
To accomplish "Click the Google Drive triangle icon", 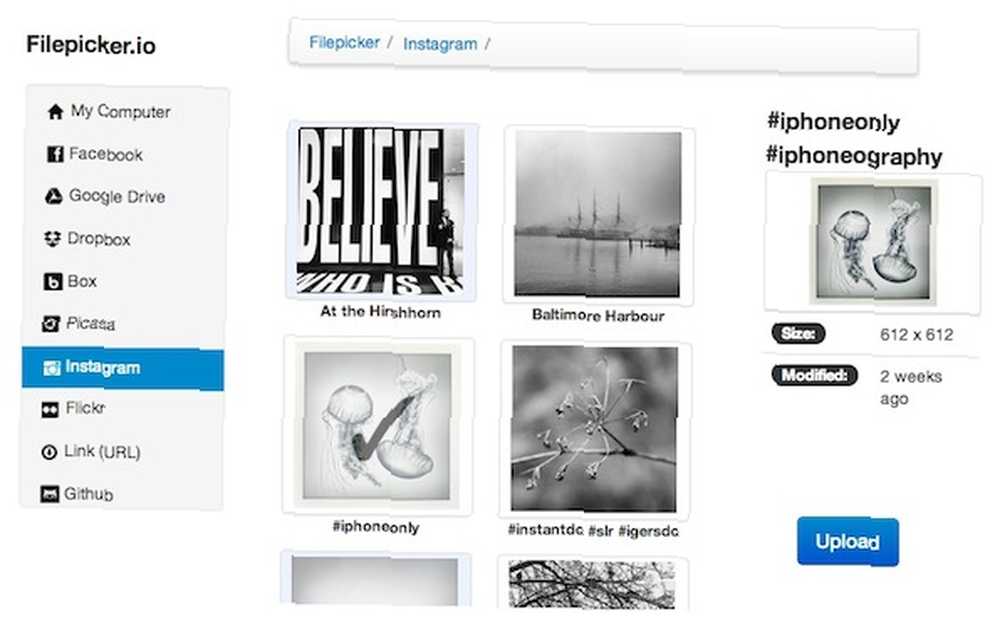I will pos(54,196).
